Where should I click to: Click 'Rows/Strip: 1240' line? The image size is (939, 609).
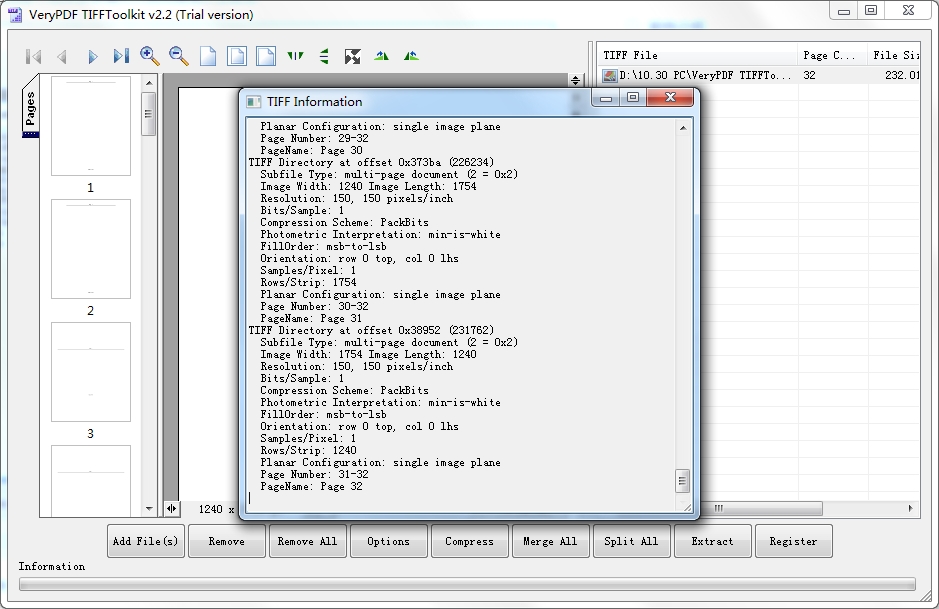point(308,450)
